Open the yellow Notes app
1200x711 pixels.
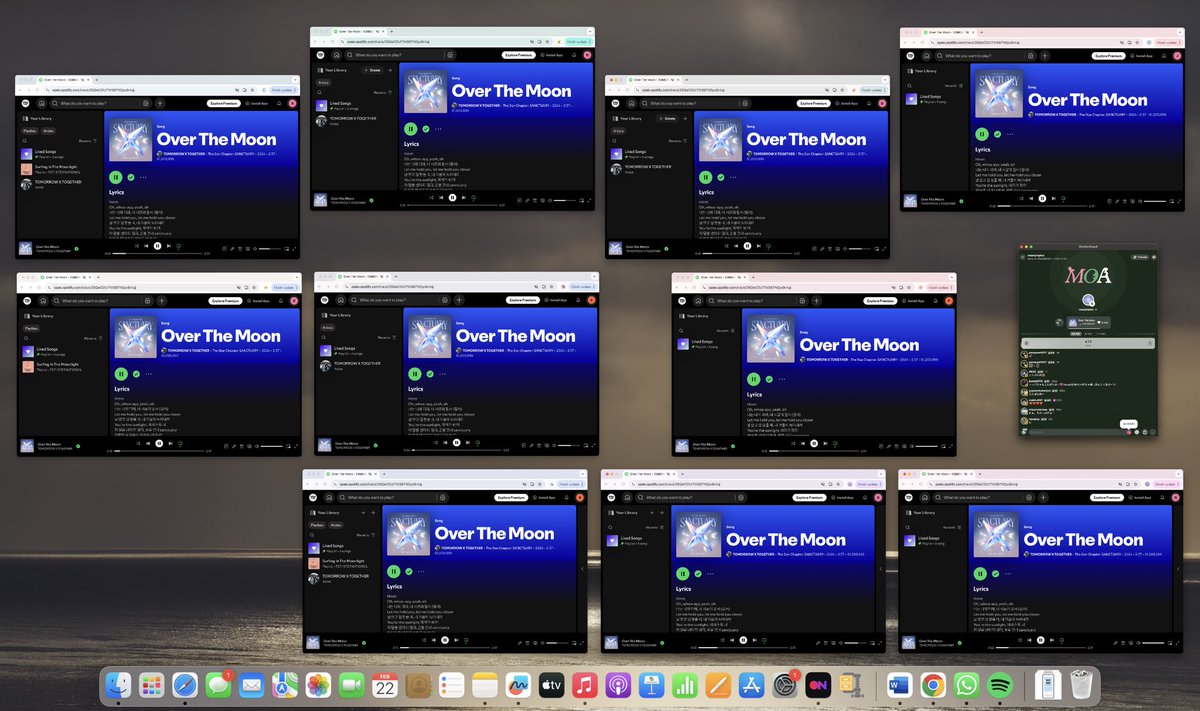pyautogui.click(x=484, y=685)
